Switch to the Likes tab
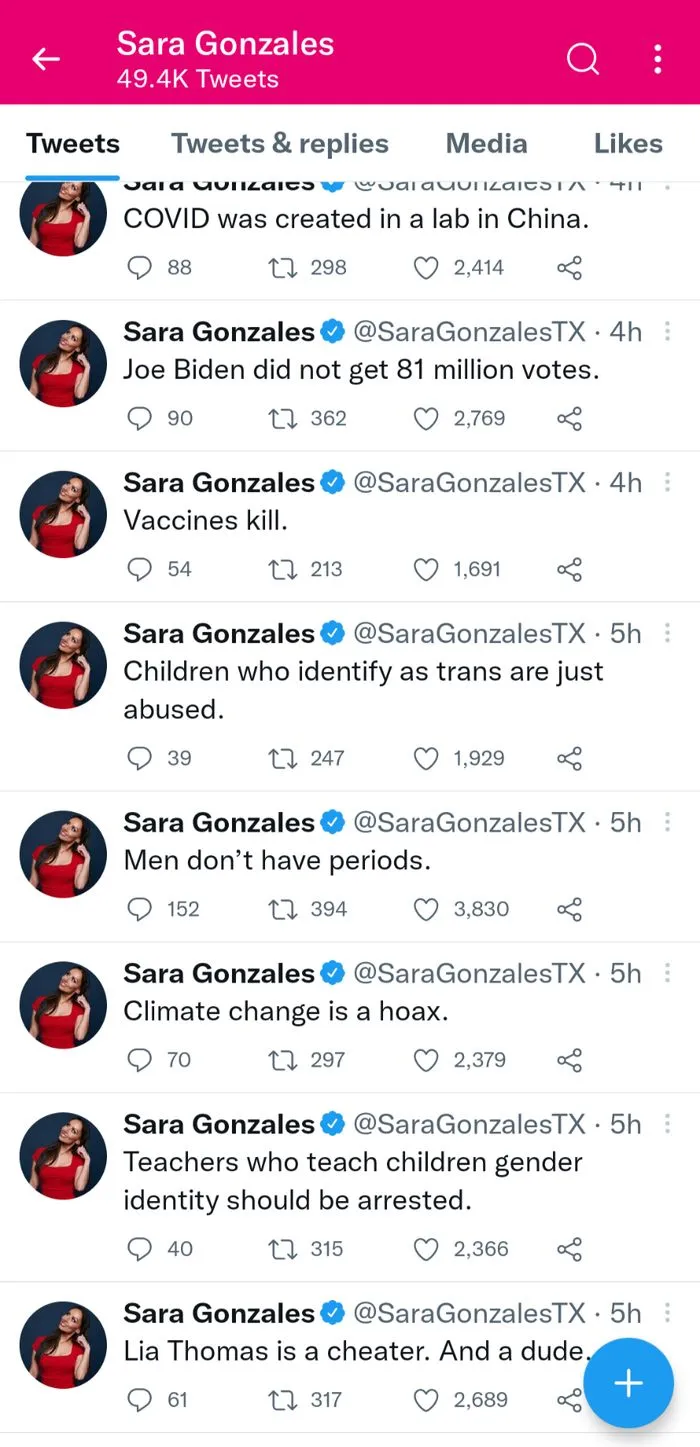This screenshot has width=700, height=1447. [628, 143]
